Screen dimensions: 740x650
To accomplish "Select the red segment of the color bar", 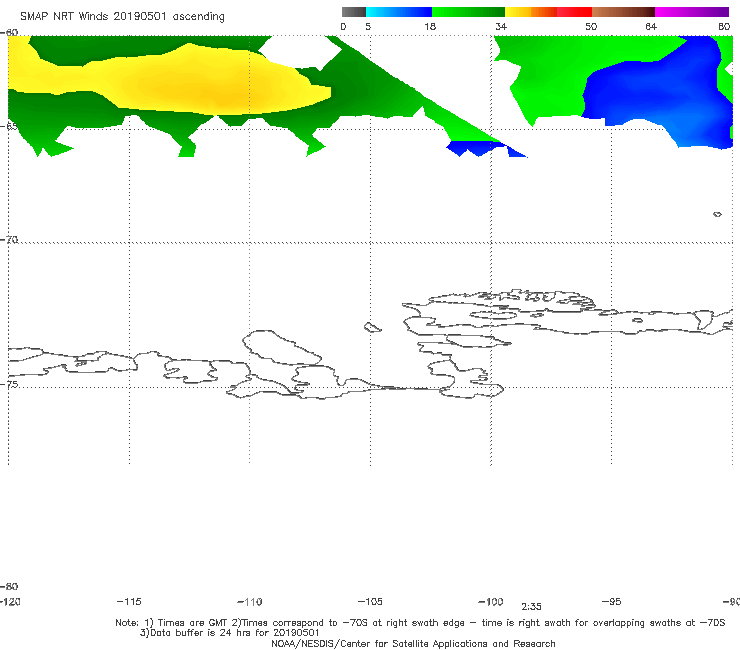I will pyautogui.click(x=574, y=12).
